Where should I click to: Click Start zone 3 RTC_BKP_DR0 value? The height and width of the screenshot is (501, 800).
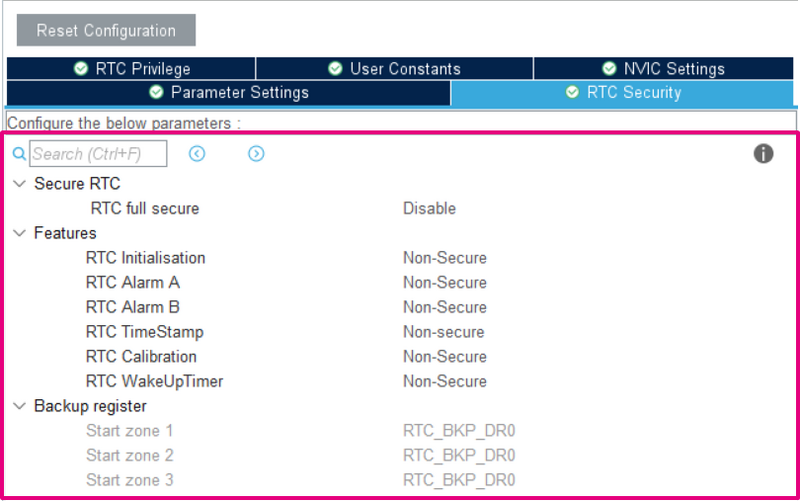point(459,480)
